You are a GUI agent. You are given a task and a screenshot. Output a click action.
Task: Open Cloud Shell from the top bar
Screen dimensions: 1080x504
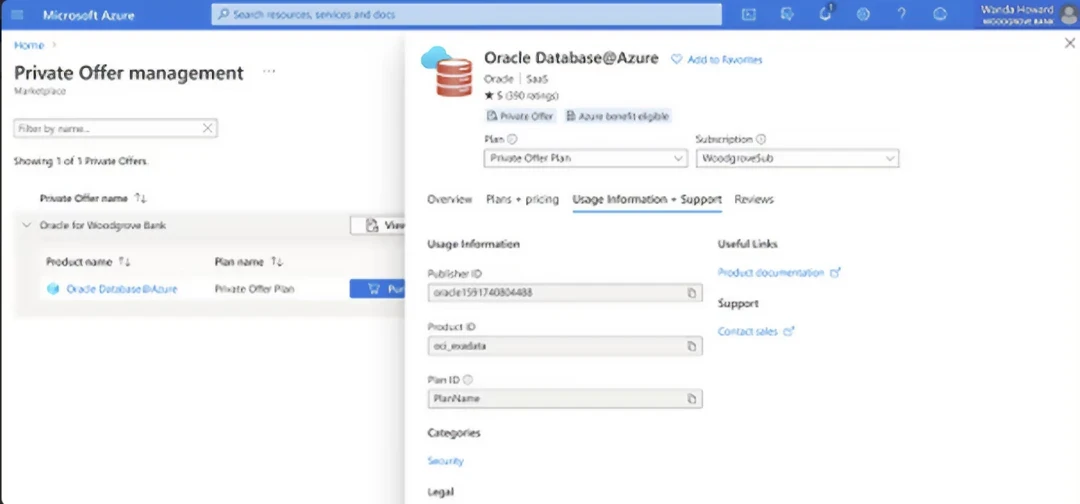click(749, 15)
